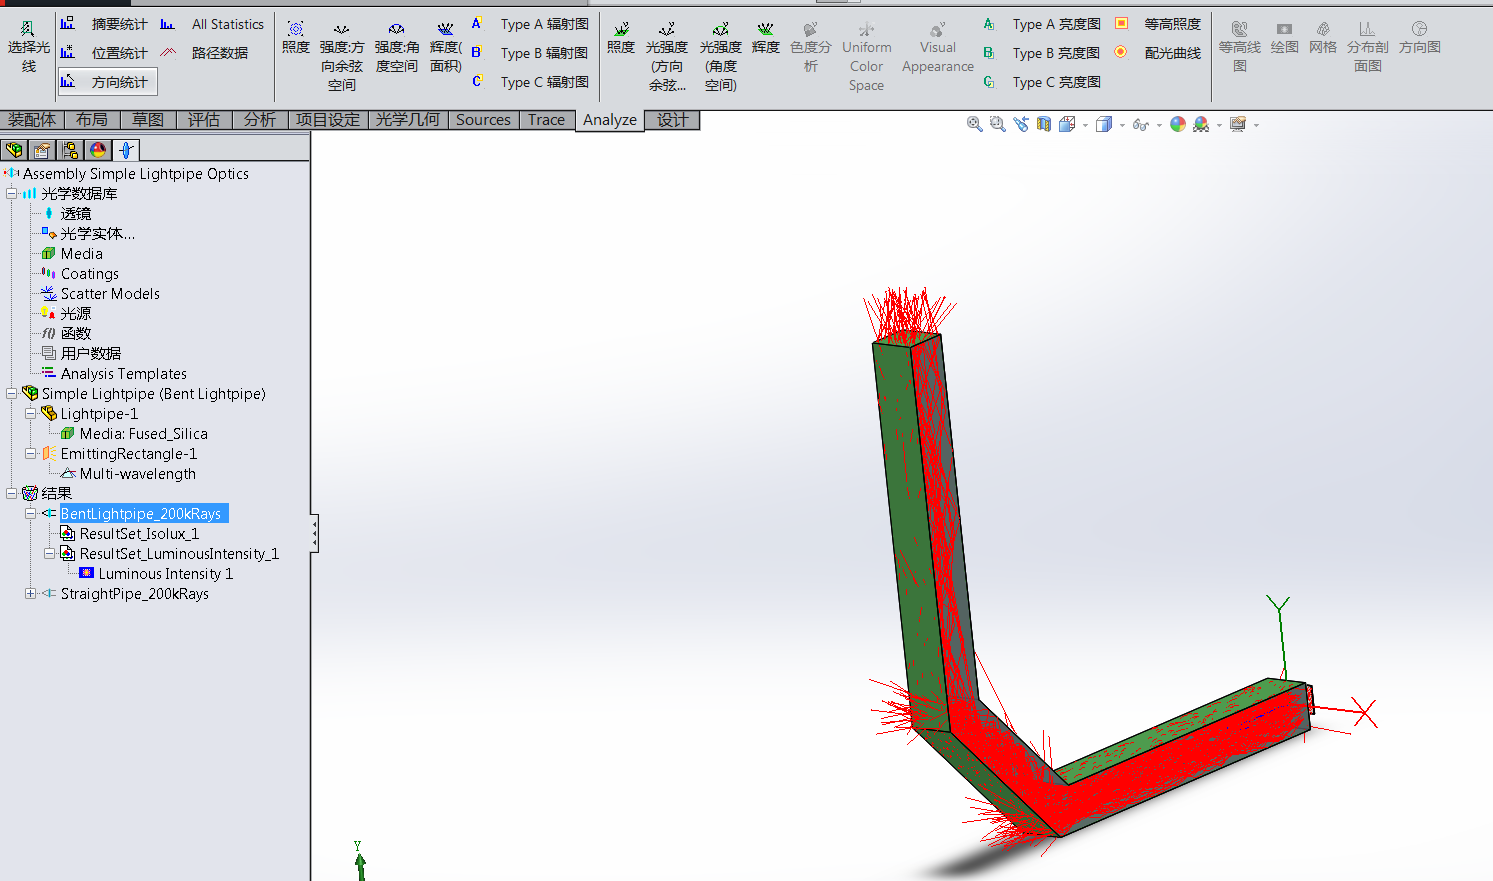Switch to the Trace tab
The image size is (1493, 881).
[546, 120]
